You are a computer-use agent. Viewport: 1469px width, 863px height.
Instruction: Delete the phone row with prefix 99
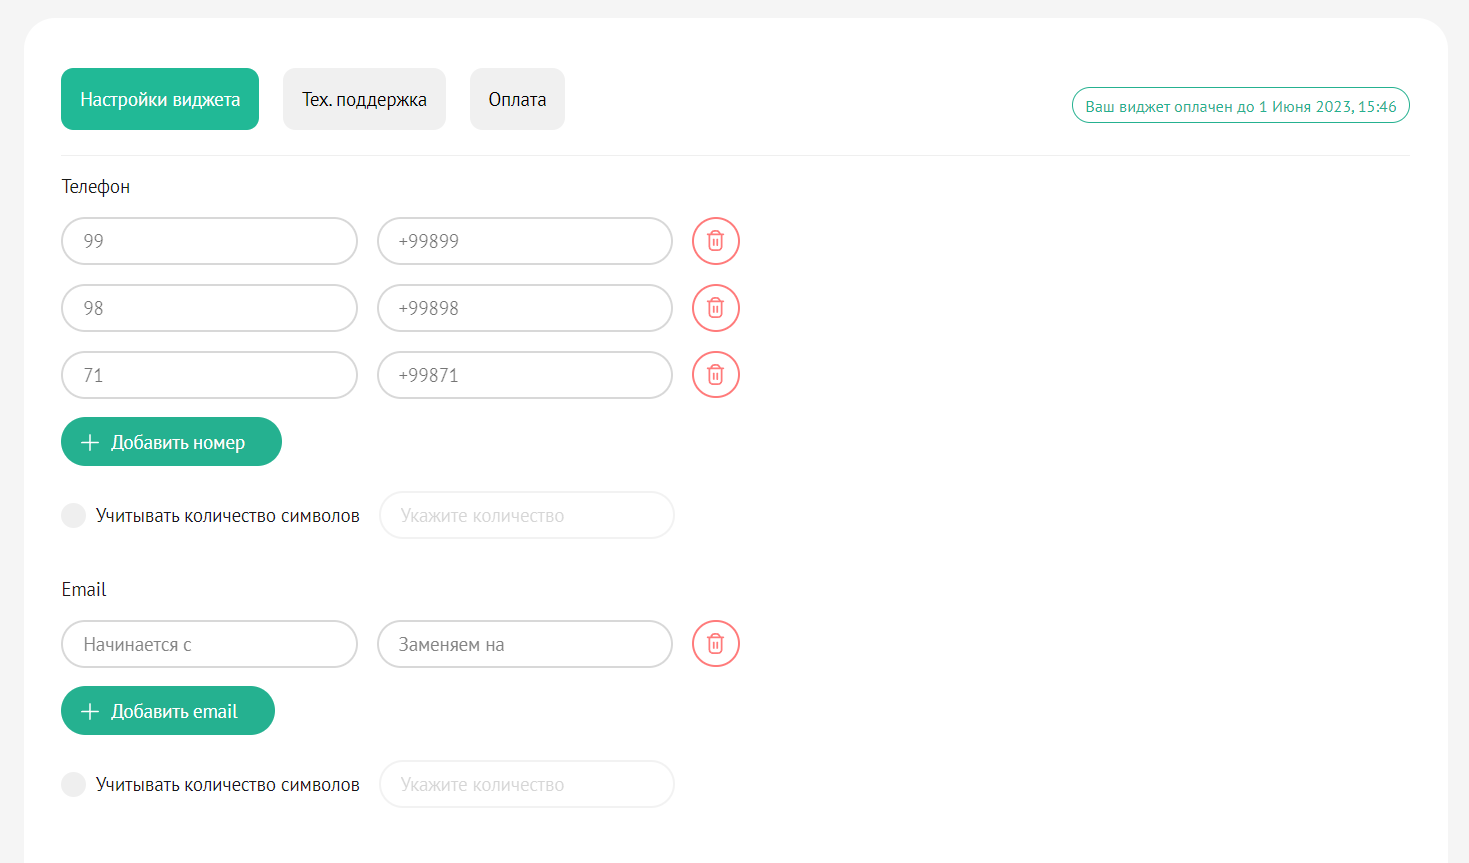coord(715,241)
